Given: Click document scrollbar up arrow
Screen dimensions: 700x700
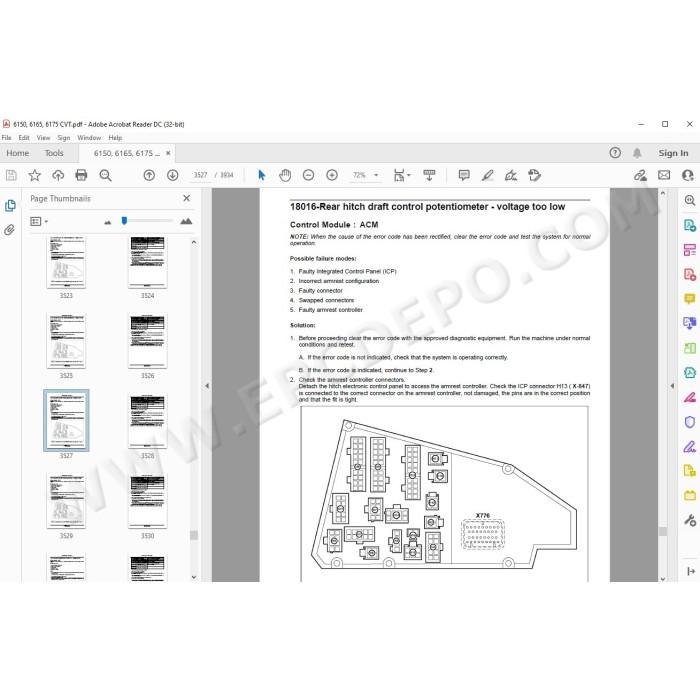Looking at the screenshot, I should [662, 193].
